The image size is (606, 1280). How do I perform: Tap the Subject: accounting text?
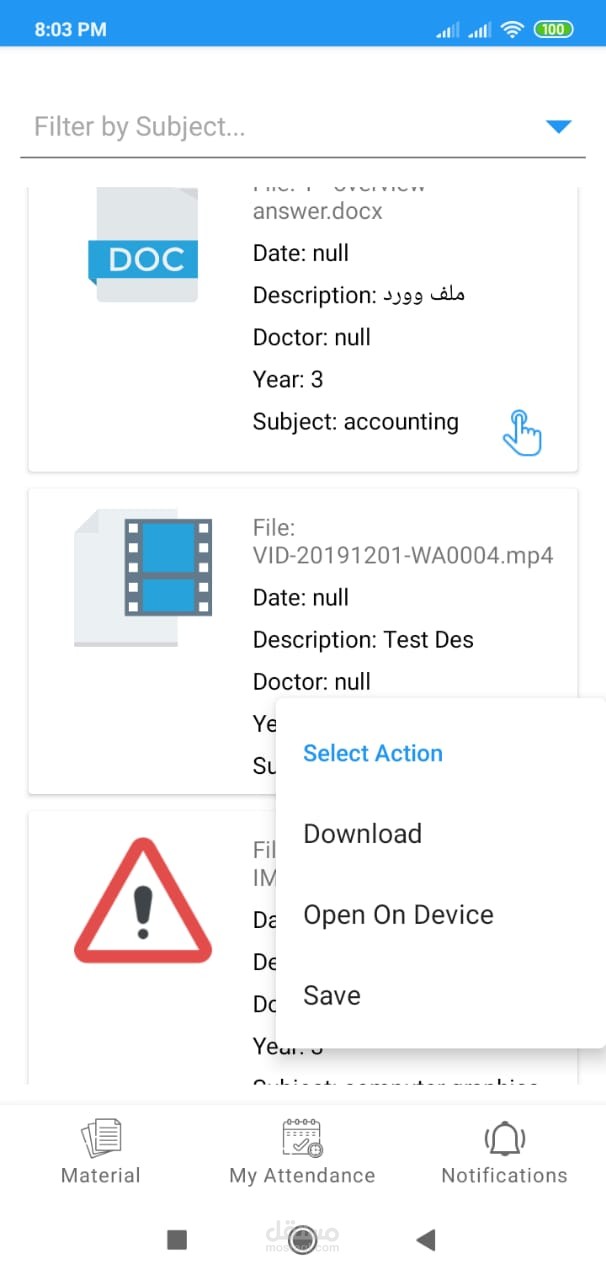[x=356, y=422]
